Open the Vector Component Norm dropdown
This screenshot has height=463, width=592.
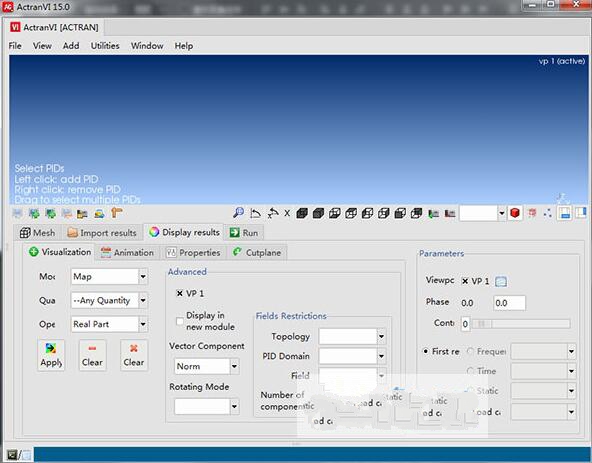click(207, 366)
